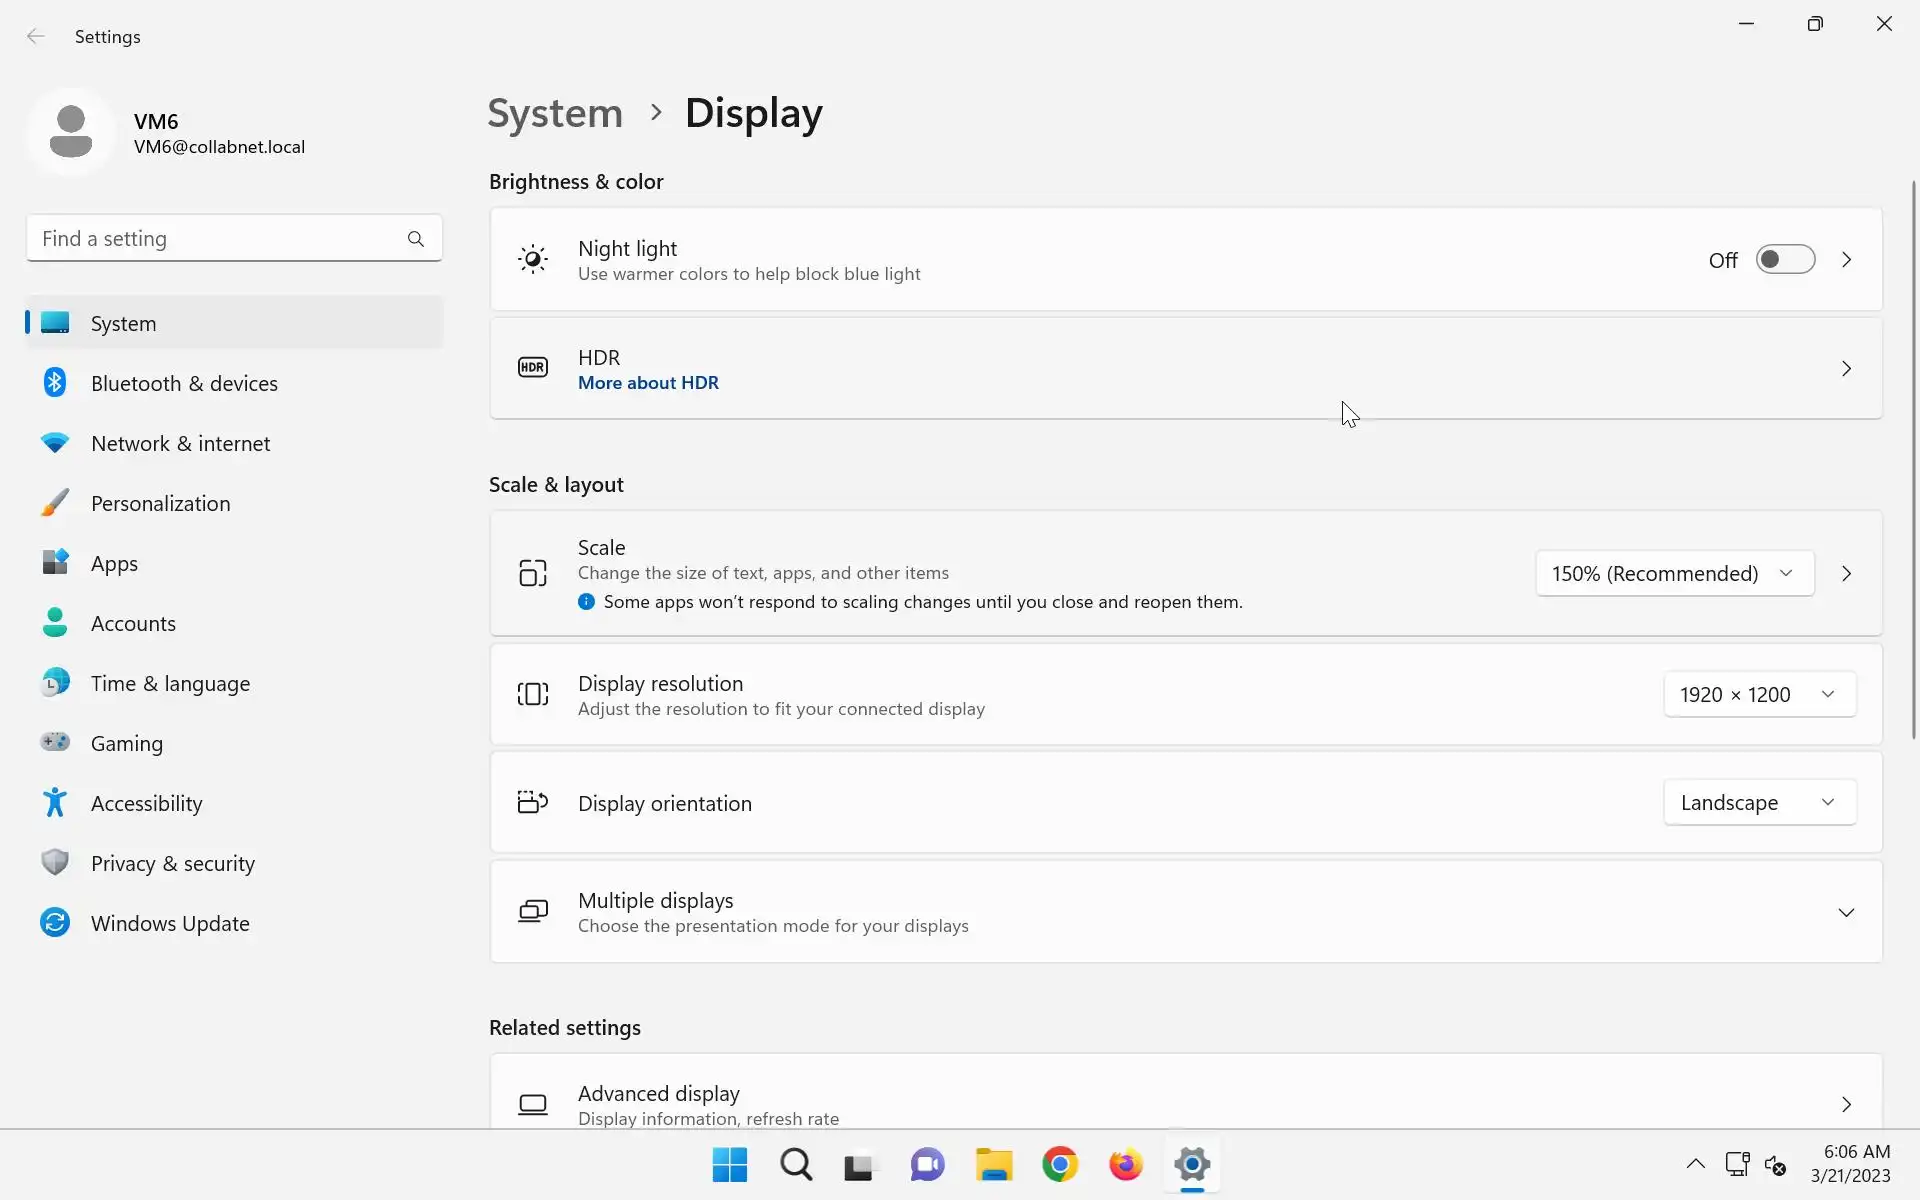
Task: Open Firefox from the taskbar
Action: click(1126, 1165)
